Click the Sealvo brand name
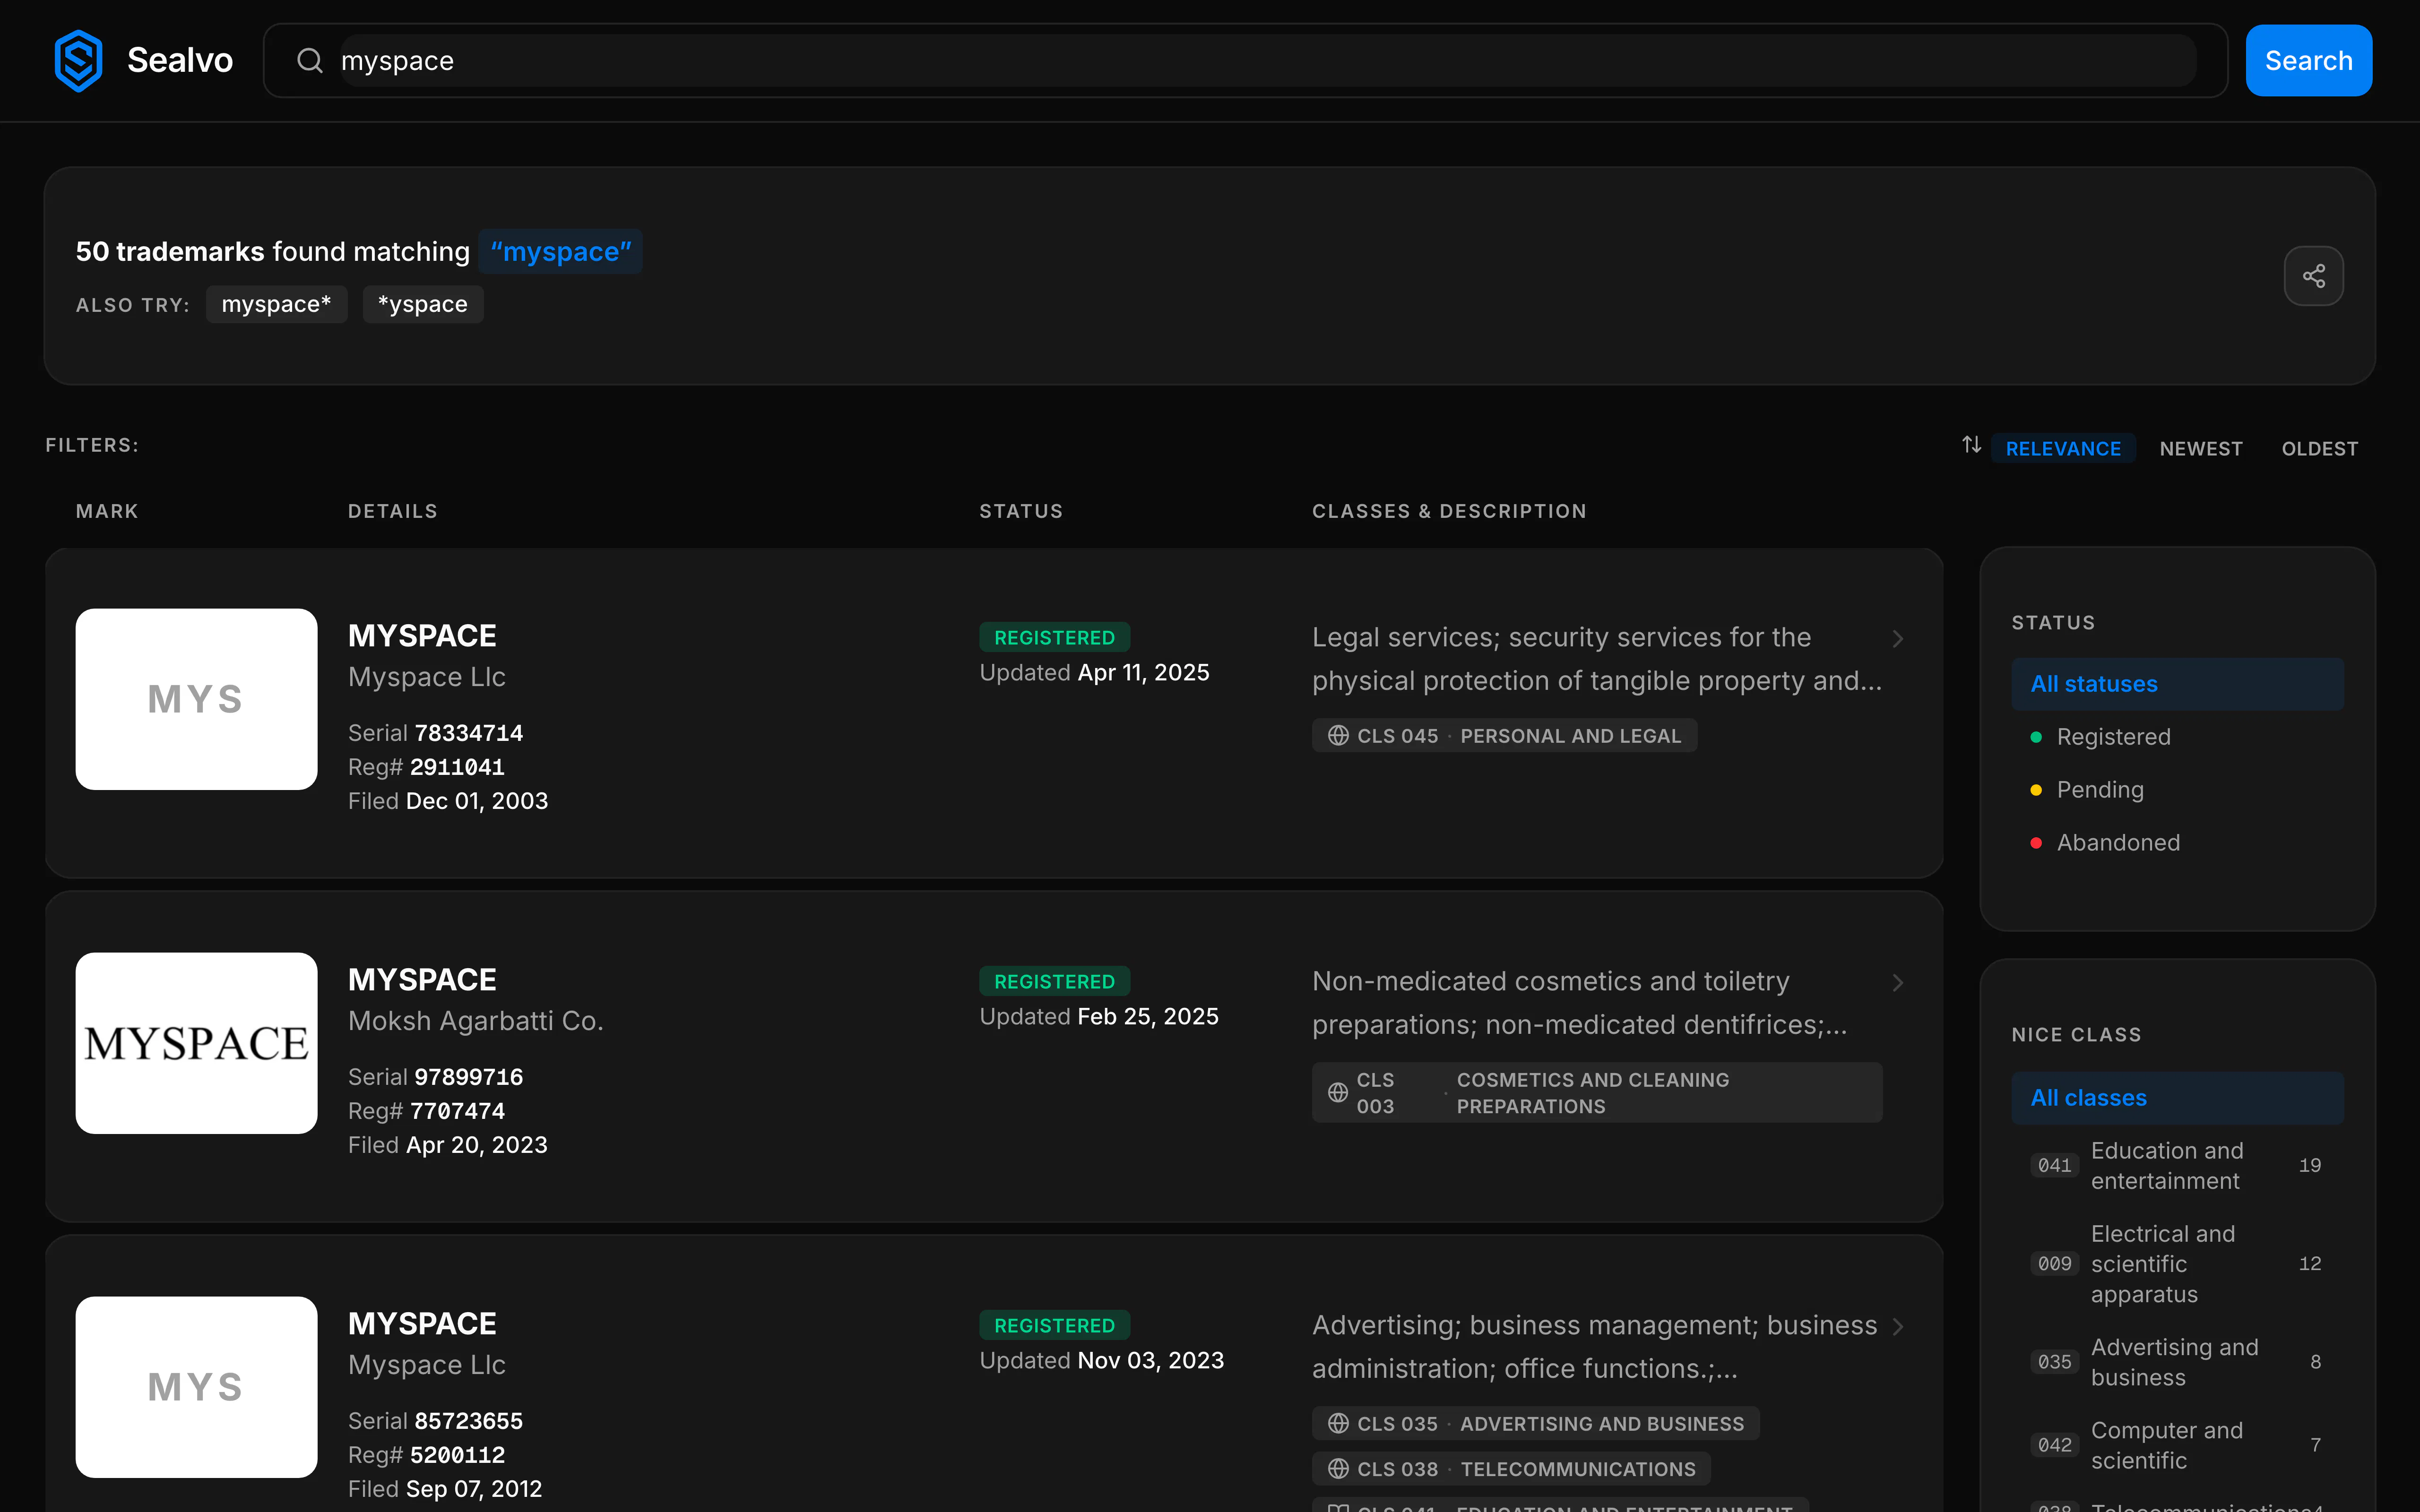This screenshot has height=1512, width=2420. [180, 60]
